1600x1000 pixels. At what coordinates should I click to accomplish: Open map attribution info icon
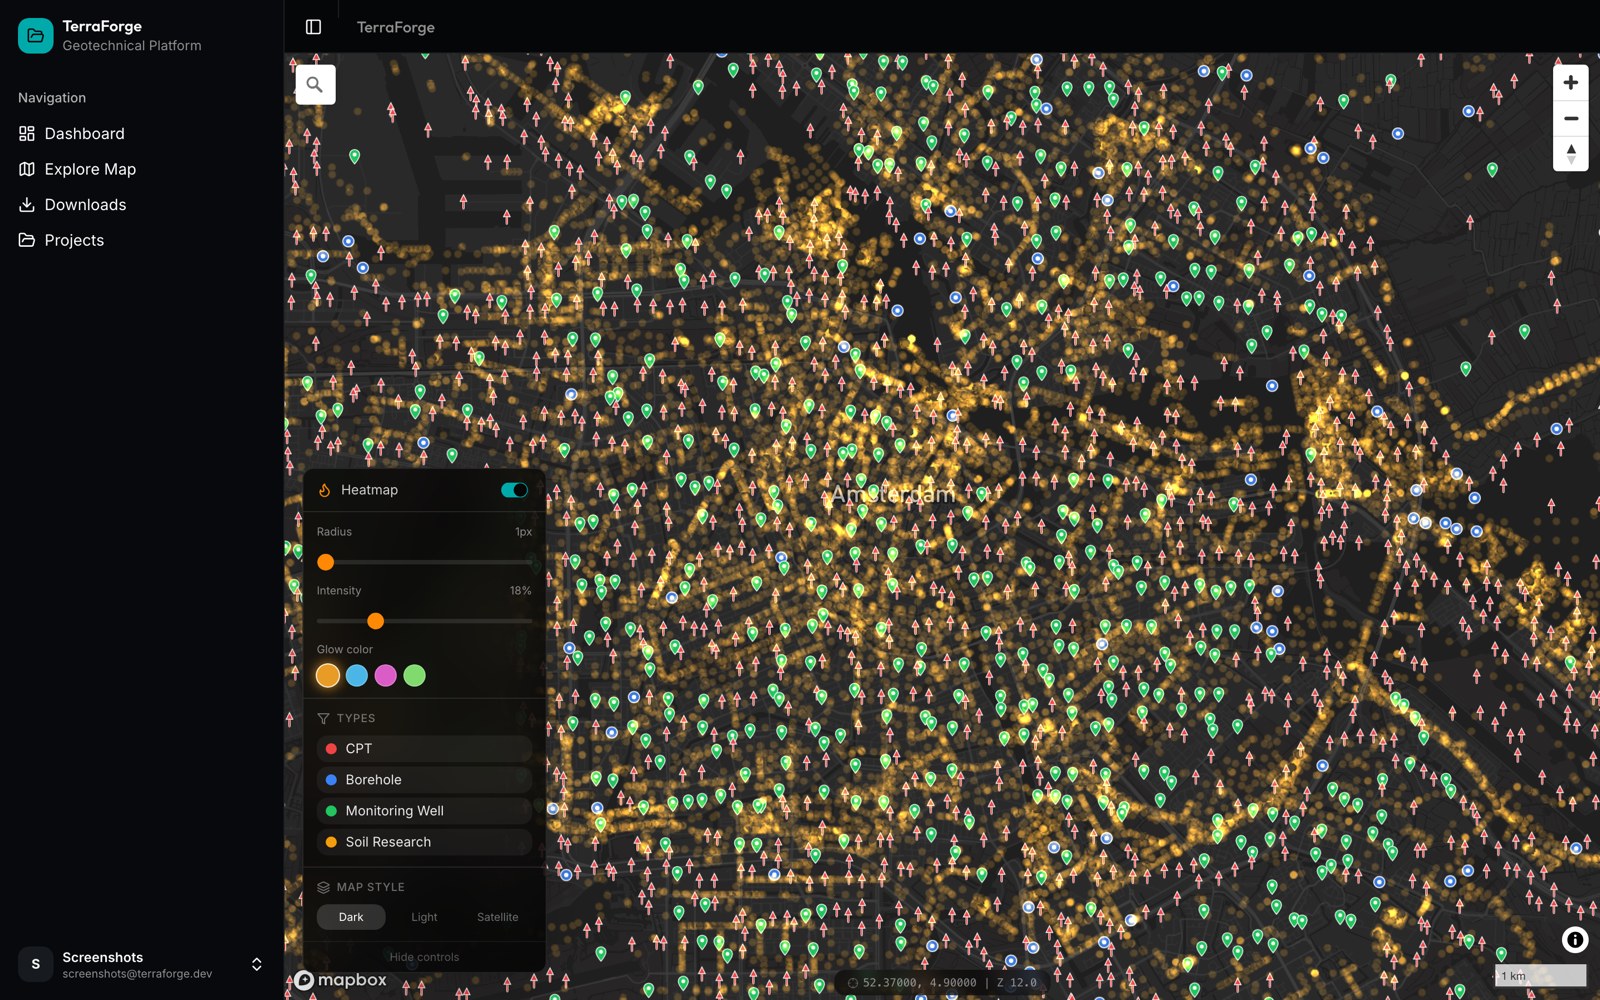coord(1575,940)
